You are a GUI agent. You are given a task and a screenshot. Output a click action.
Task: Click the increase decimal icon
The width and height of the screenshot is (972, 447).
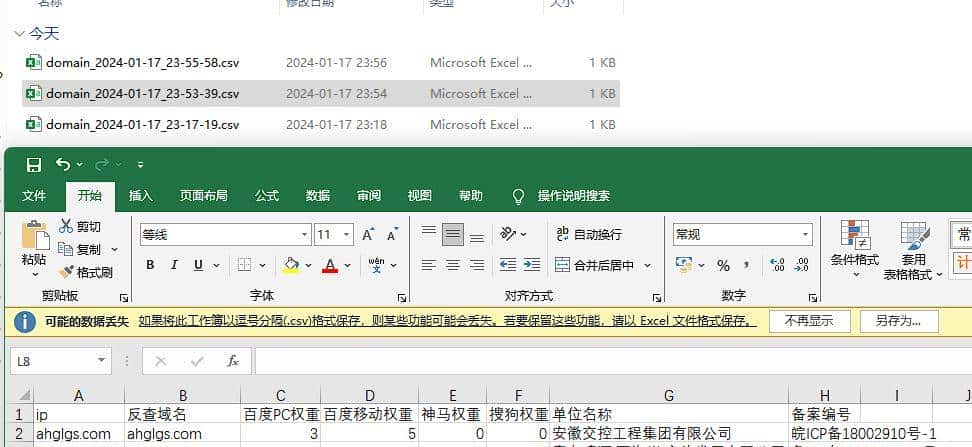tap(777, 265)
